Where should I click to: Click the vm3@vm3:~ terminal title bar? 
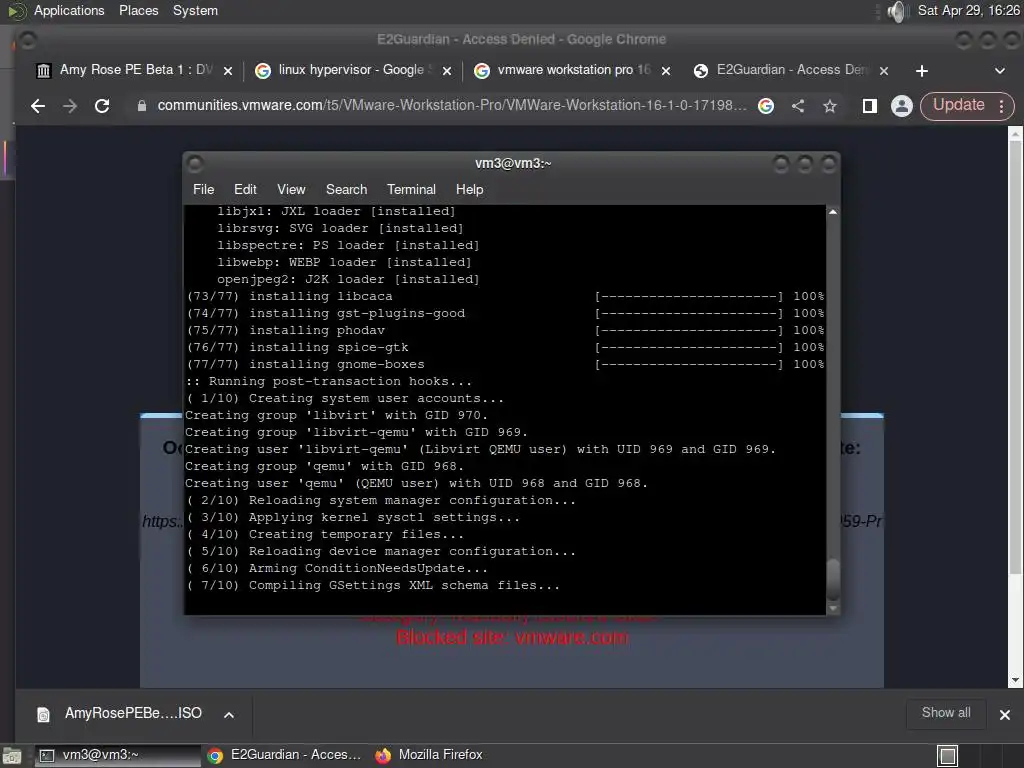(x=513, y=163)
